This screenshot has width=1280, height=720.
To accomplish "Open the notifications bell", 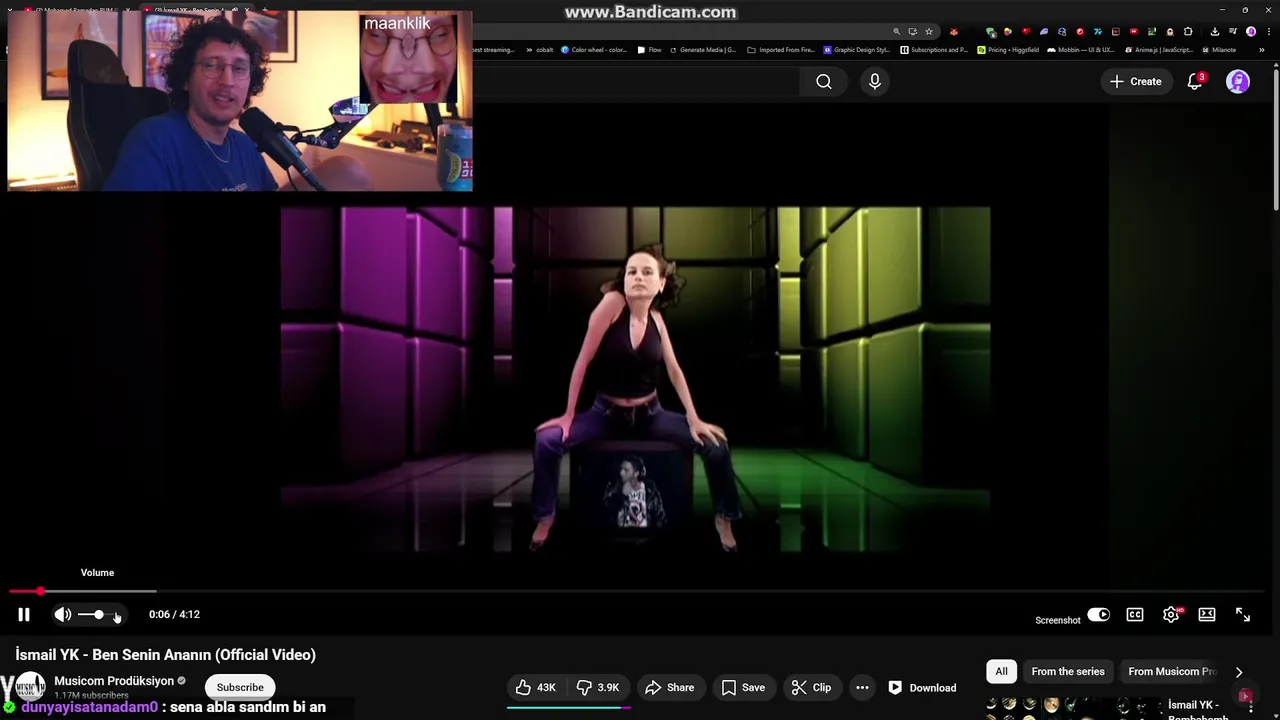I will pos(1195,82).
